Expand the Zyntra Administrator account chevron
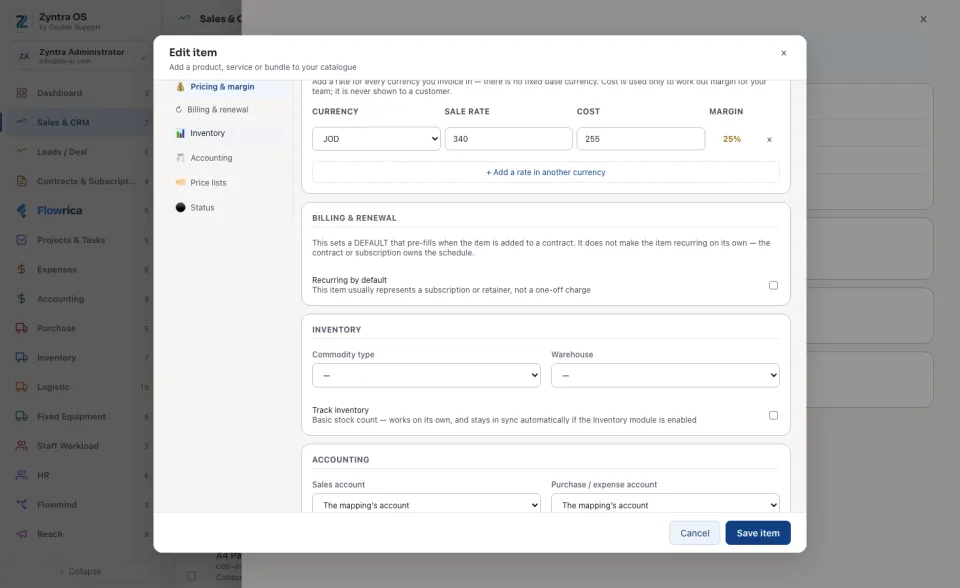Screen dimensions: 960x588 coord(143,58)
